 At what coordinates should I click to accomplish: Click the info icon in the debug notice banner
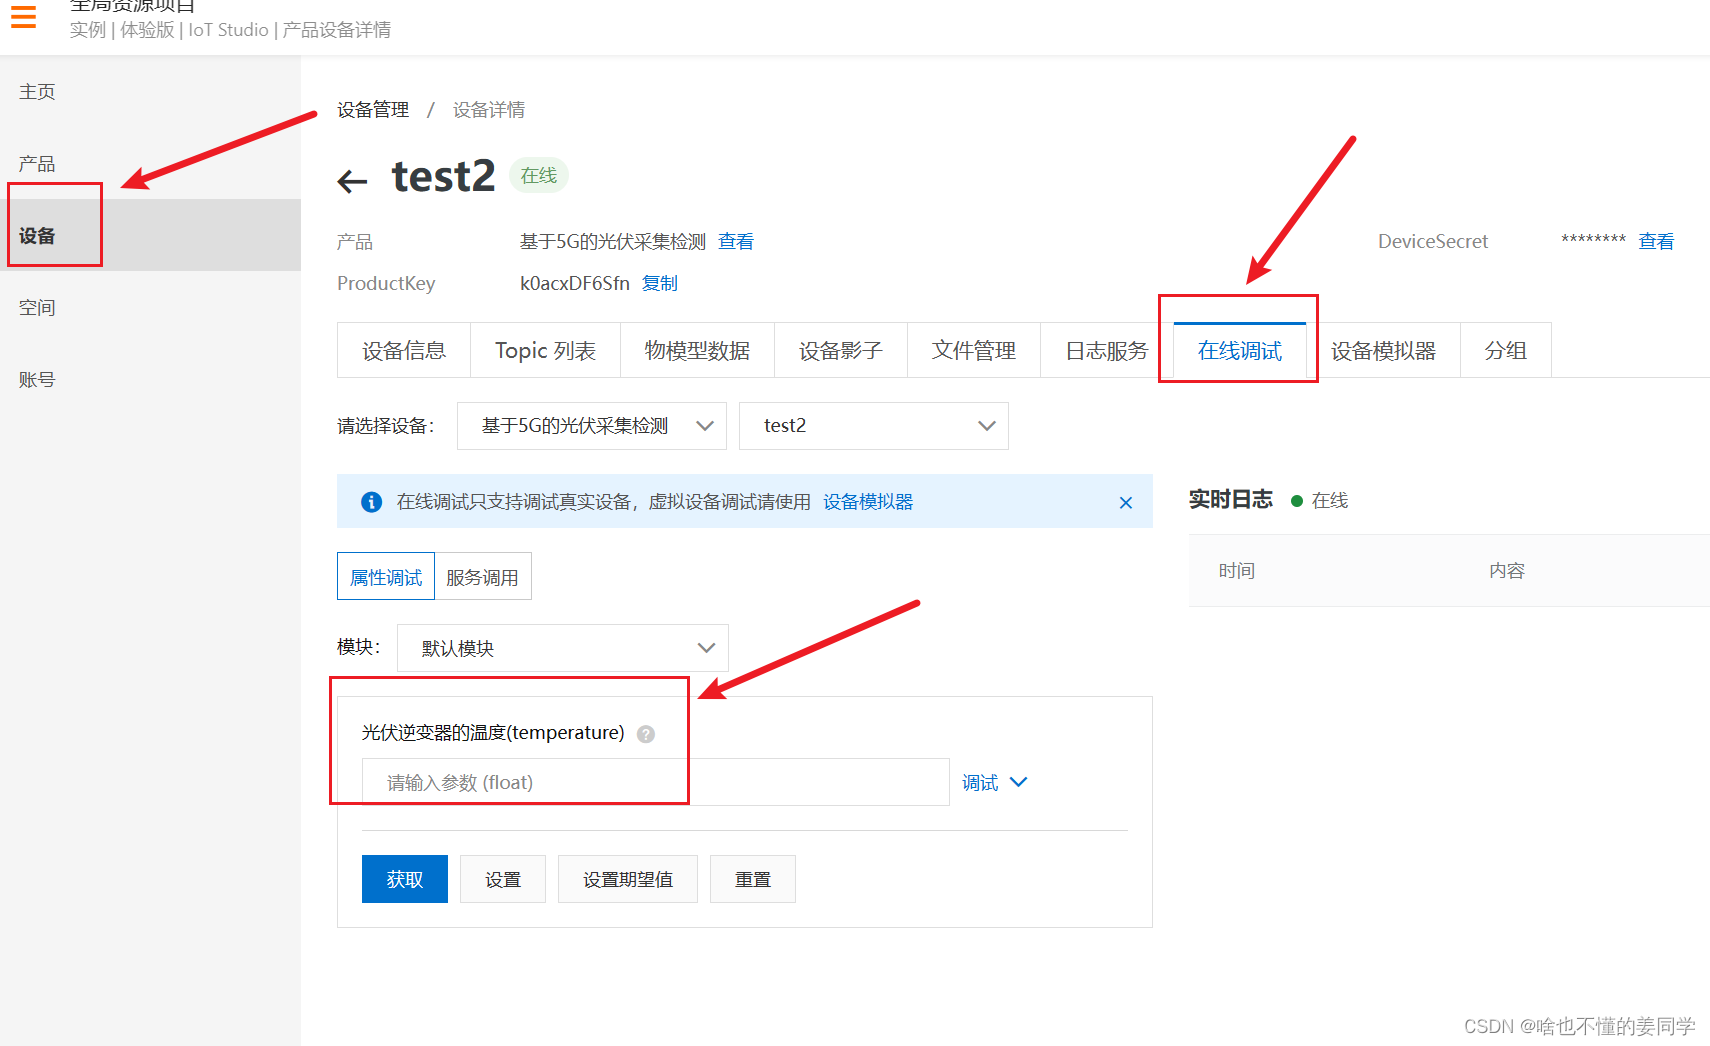[x=371, y=501]
